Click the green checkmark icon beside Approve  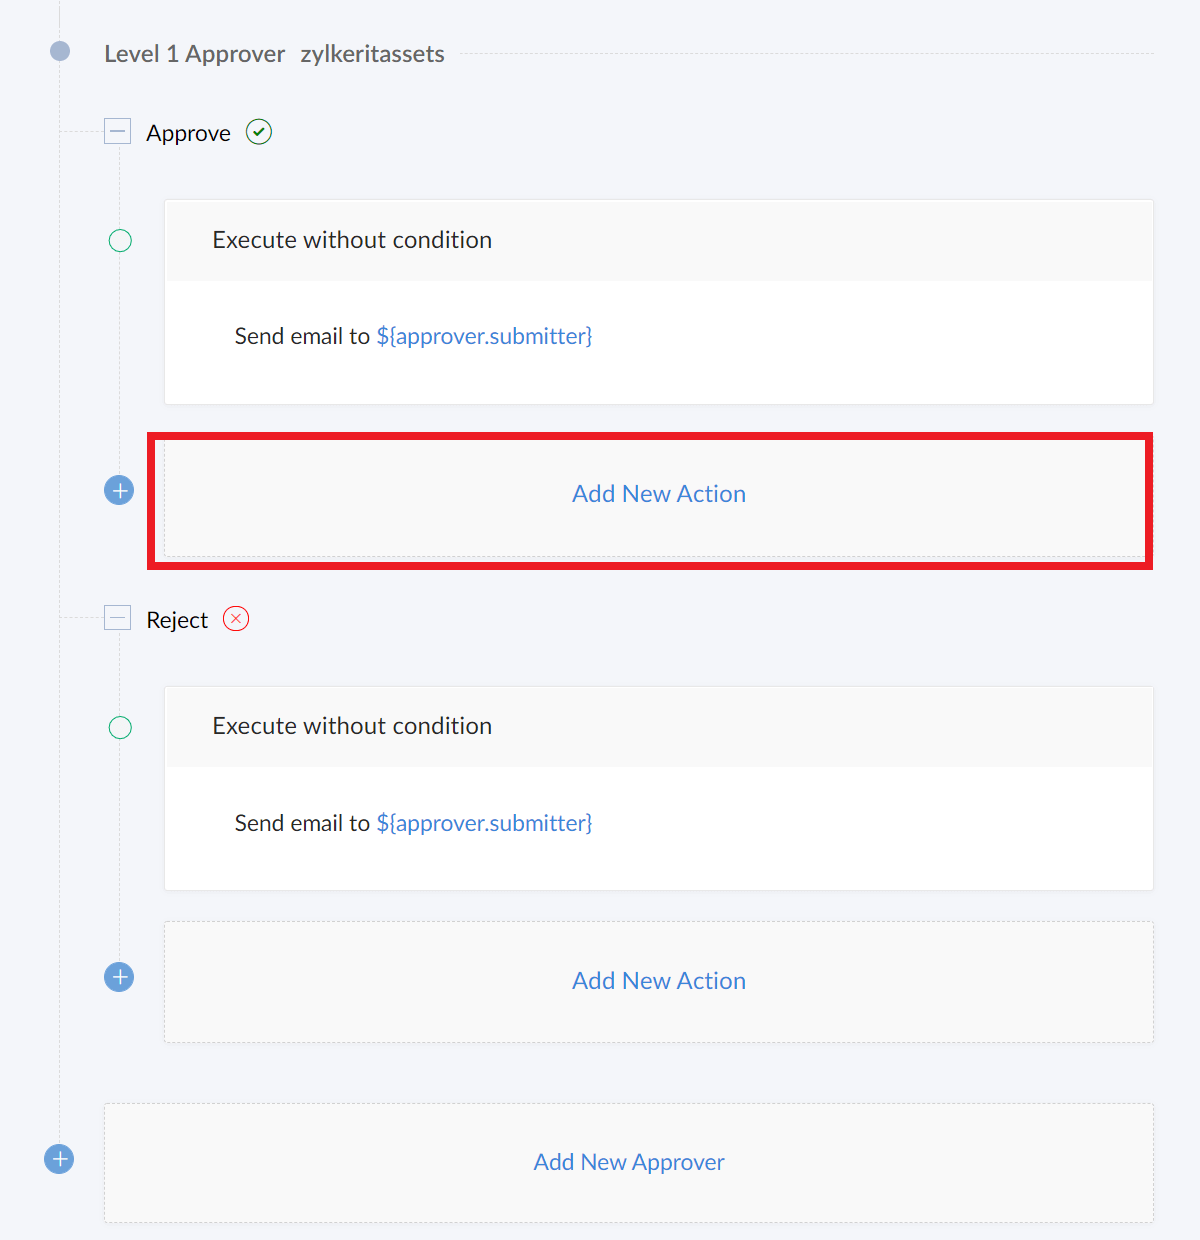click(259, 132)
